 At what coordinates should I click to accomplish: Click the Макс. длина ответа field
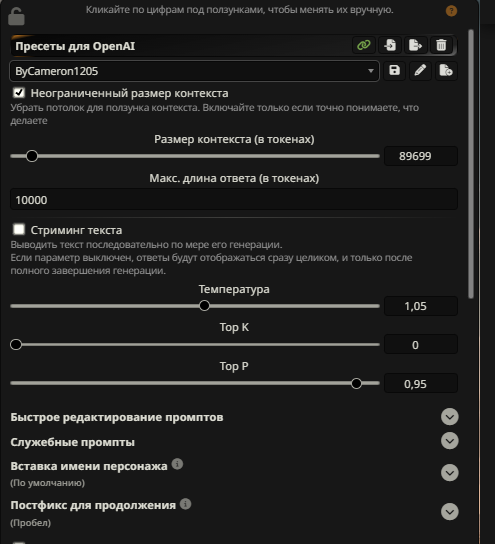[x=234, y=199]
